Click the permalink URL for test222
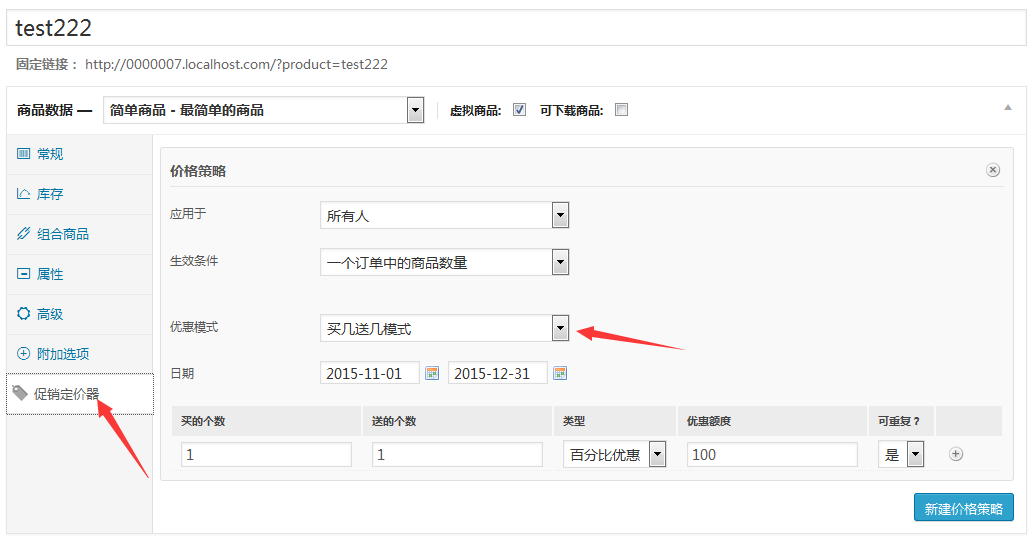 (x=236, y=65)
